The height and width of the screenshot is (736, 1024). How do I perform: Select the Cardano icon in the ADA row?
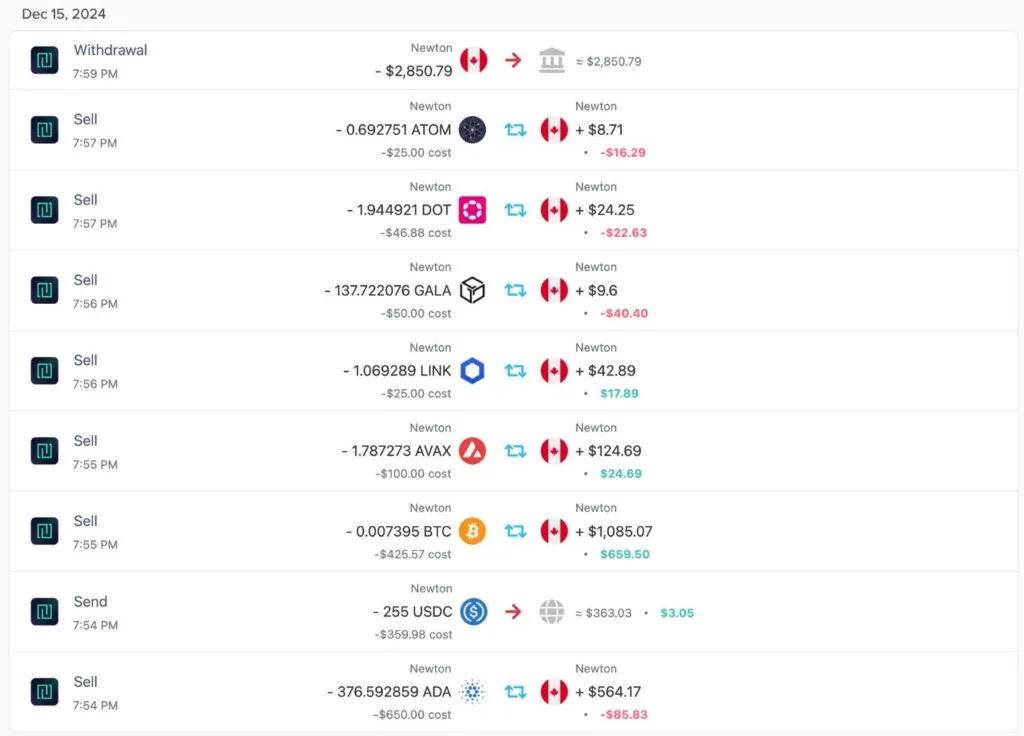(x=473, y=691)
